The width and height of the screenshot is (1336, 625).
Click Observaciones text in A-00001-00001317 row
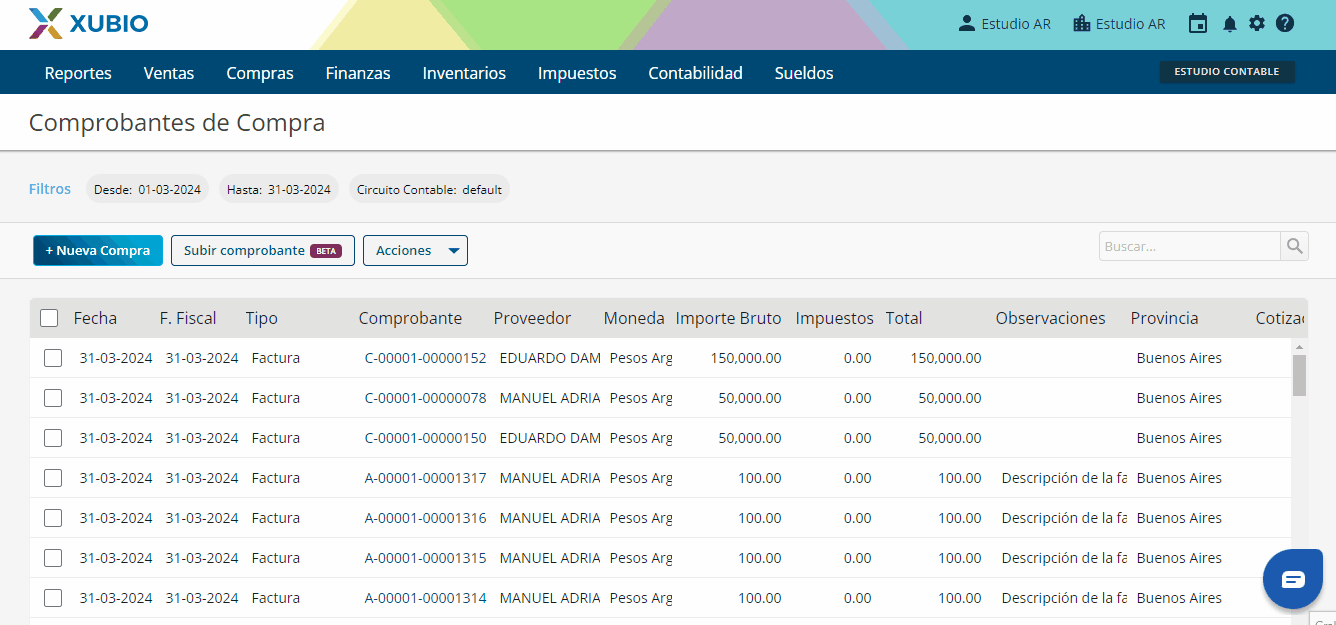pos(1064,478)
